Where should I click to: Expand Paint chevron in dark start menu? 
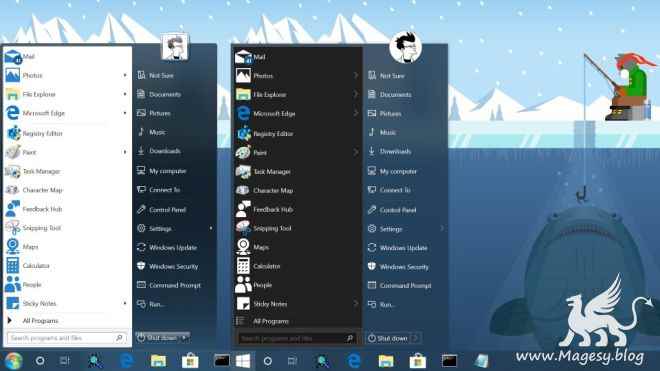point(356,152)
